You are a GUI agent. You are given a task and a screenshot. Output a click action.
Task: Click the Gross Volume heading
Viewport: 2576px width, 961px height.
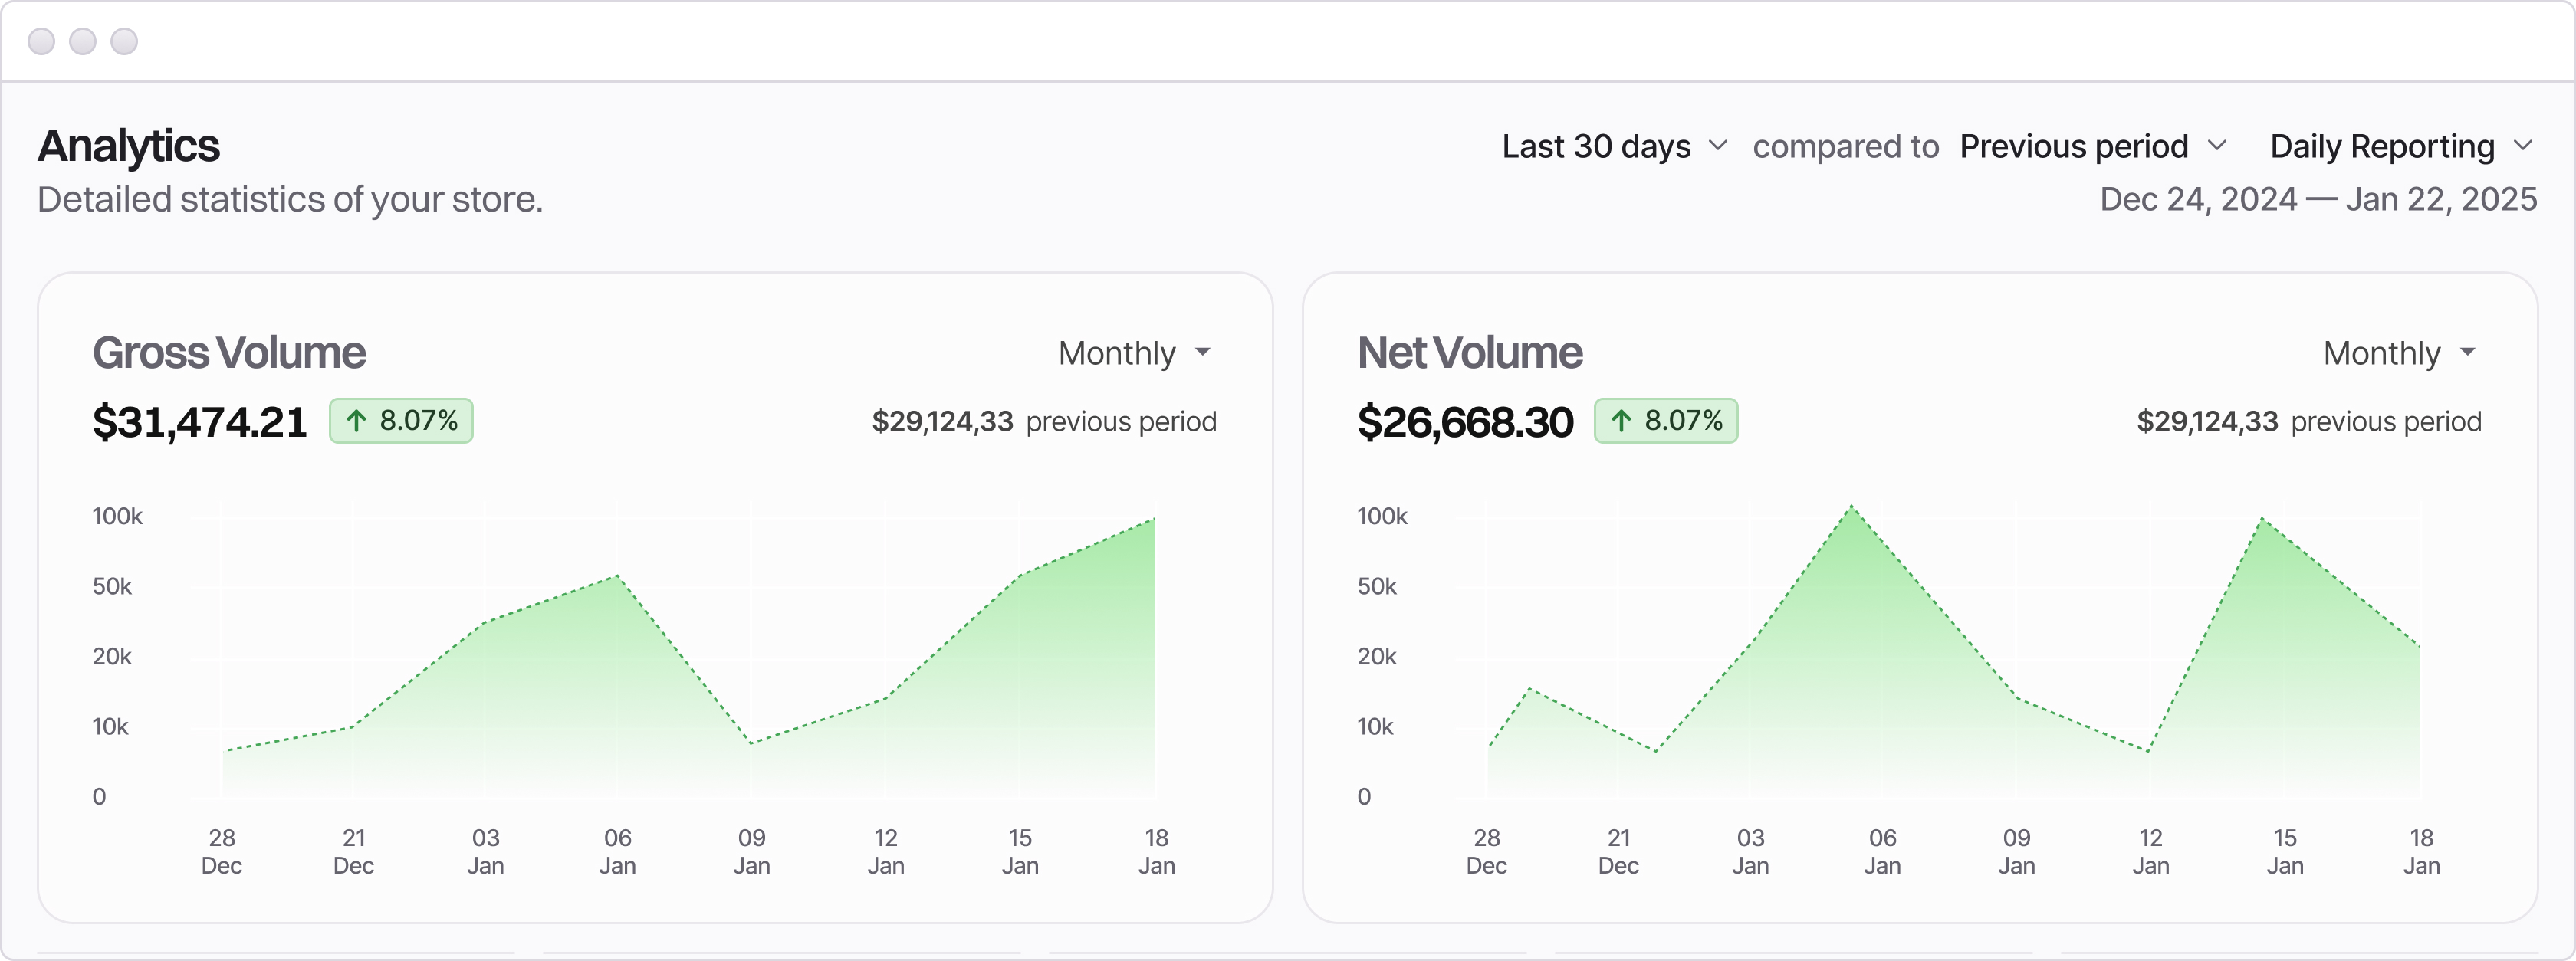coord(229,353)
